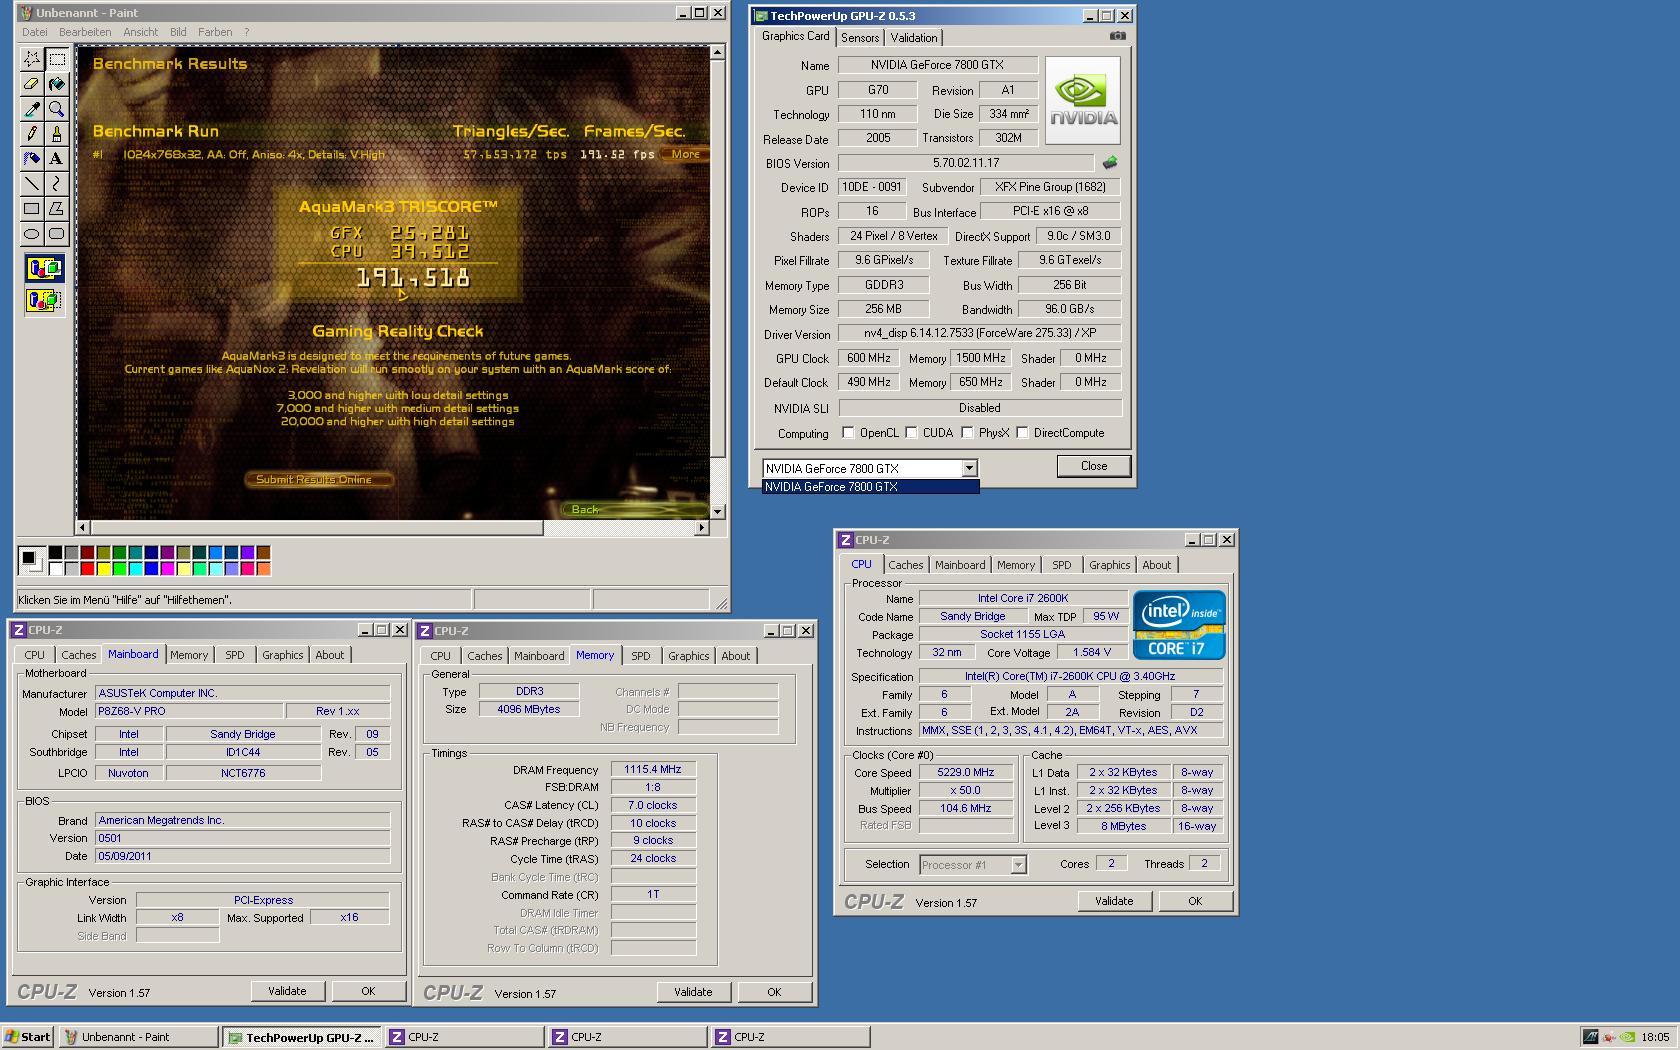Click the foreground/background color indicator box in Paint
Screen dimensions: 1680x1050
tap(32, 561)
